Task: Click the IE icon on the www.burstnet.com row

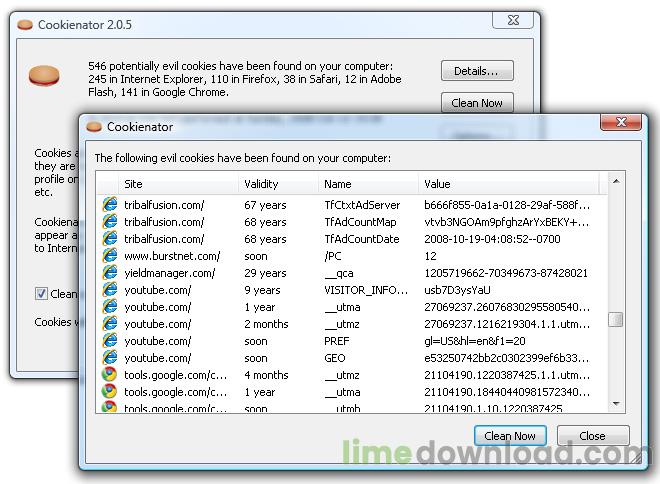Action: [110, 255]
